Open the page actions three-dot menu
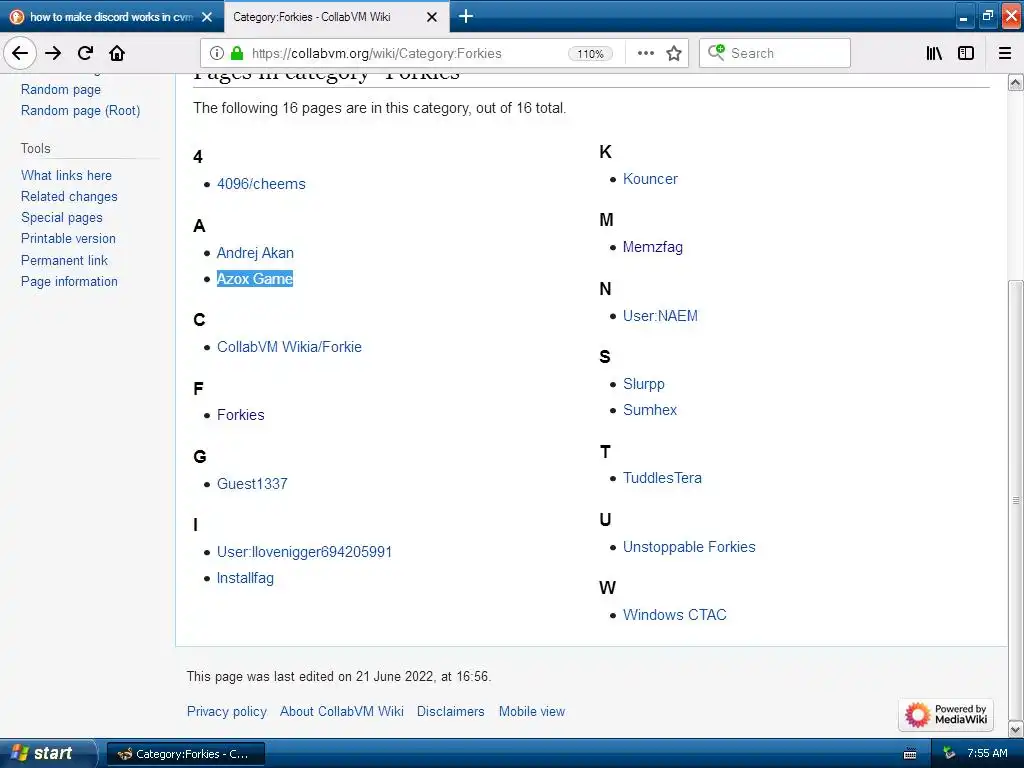The image size is (1024, 768). click(645, 53)
